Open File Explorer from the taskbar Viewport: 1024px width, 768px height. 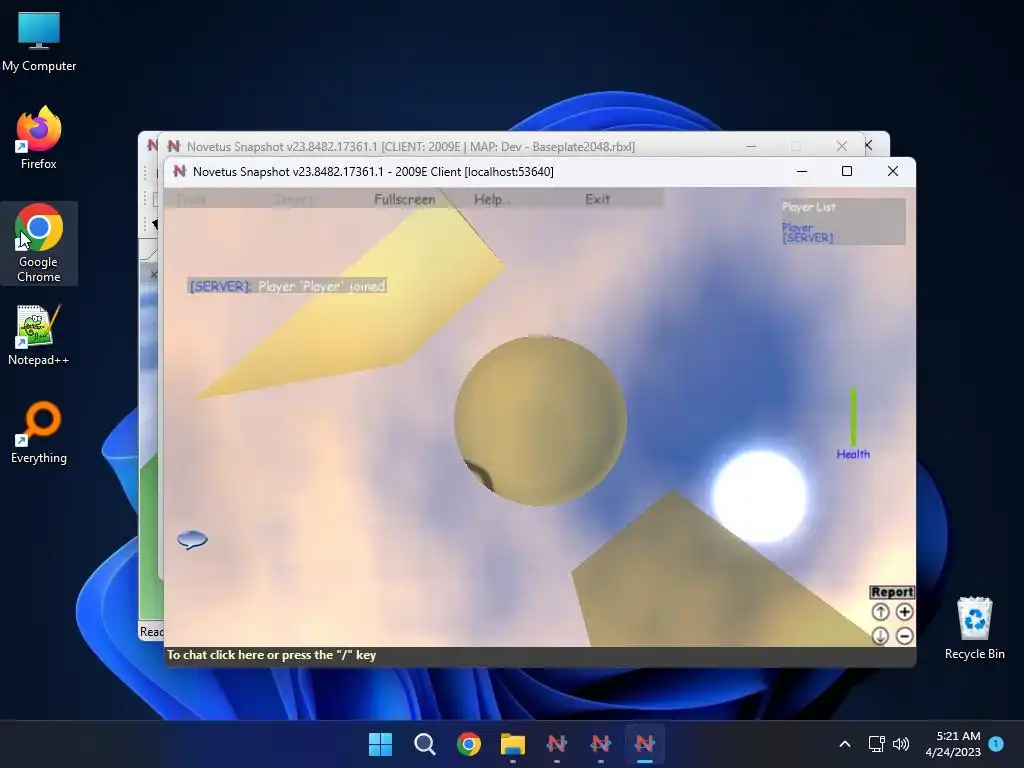[513, 744]
